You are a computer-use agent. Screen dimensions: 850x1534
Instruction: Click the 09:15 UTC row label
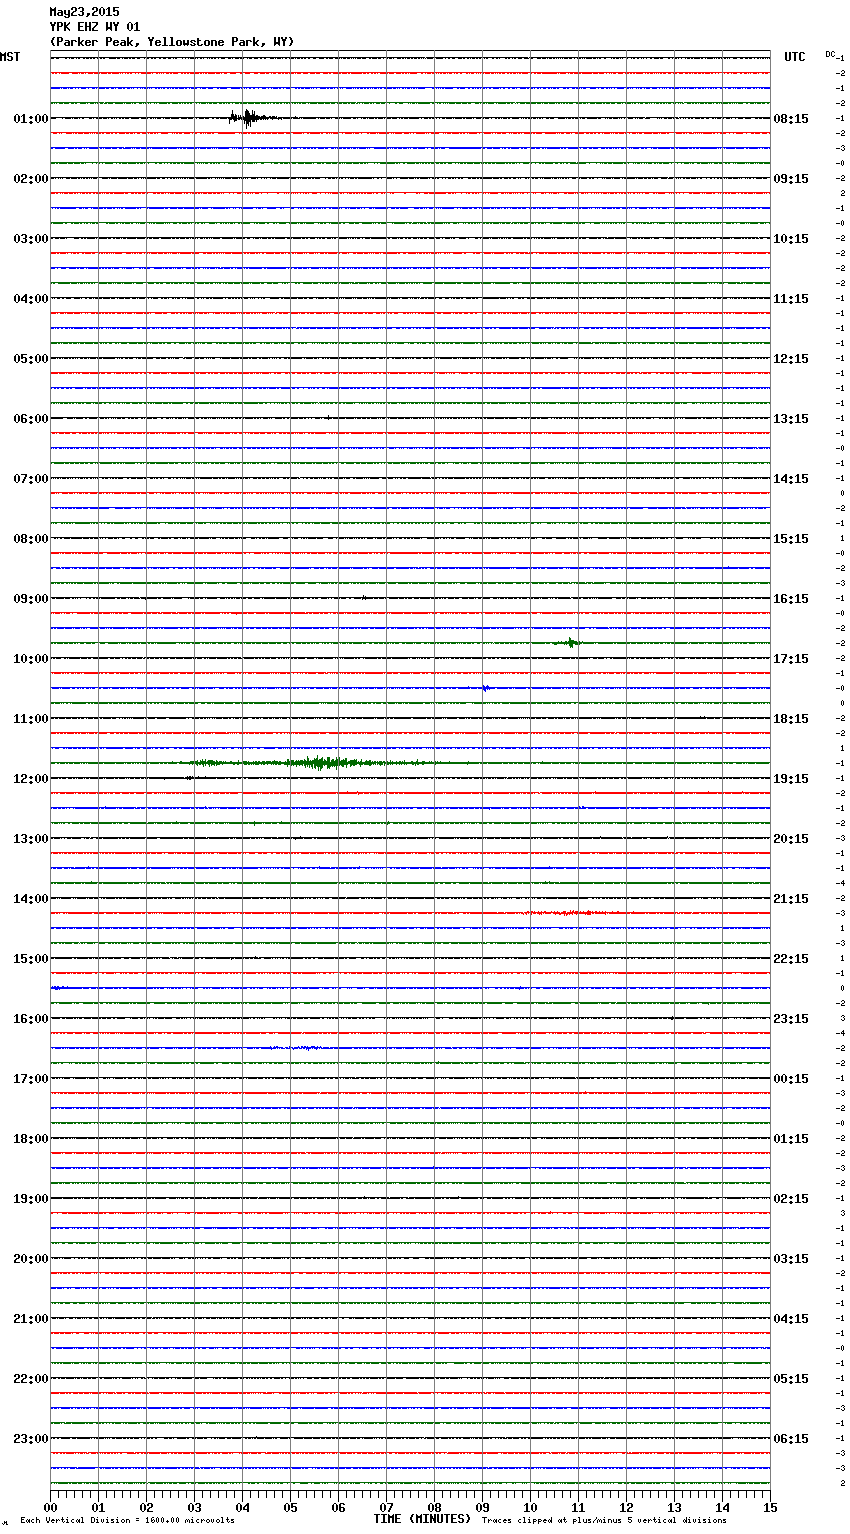tap(791, 179)
